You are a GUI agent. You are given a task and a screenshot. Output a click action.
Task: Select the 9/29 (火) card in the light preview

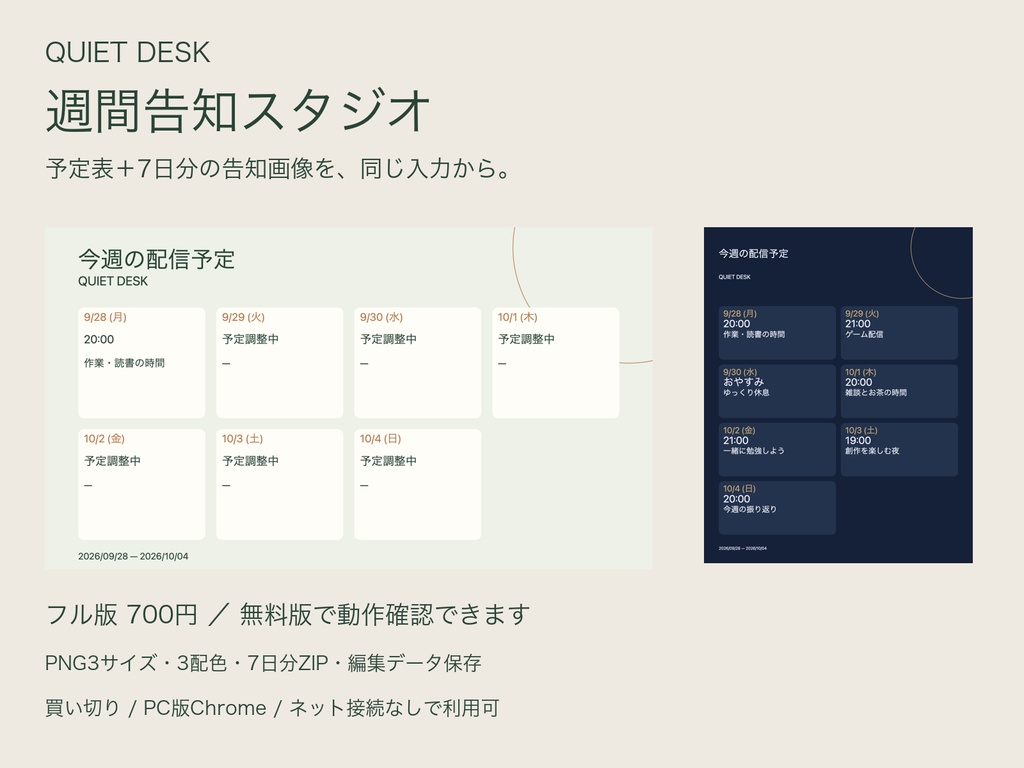tap(280, 362)
